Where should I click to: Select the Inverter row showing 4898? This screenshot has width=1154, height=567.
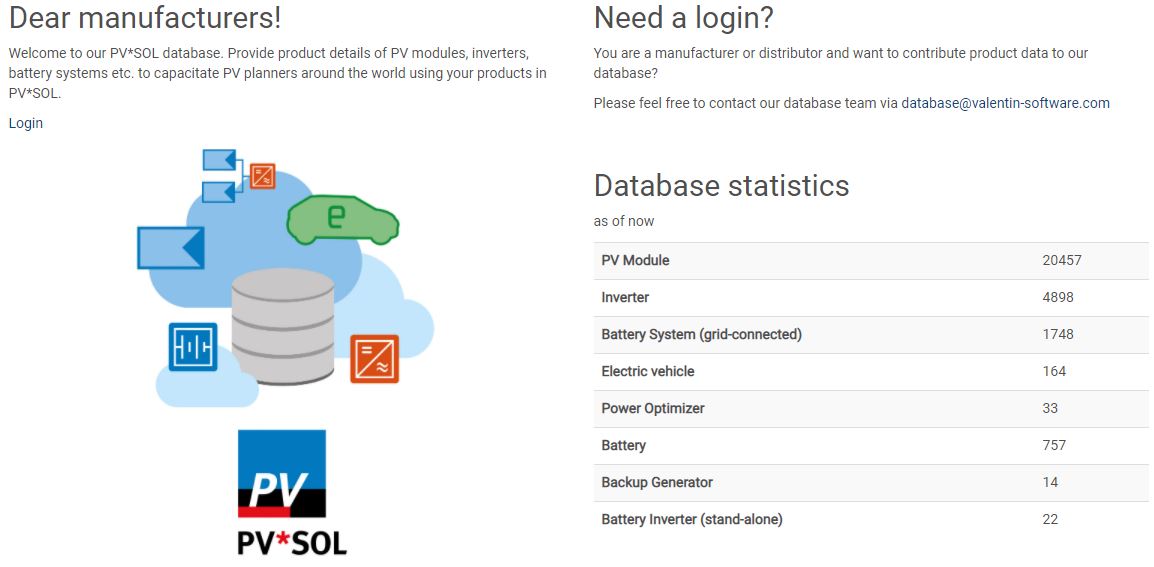[870, 297]
